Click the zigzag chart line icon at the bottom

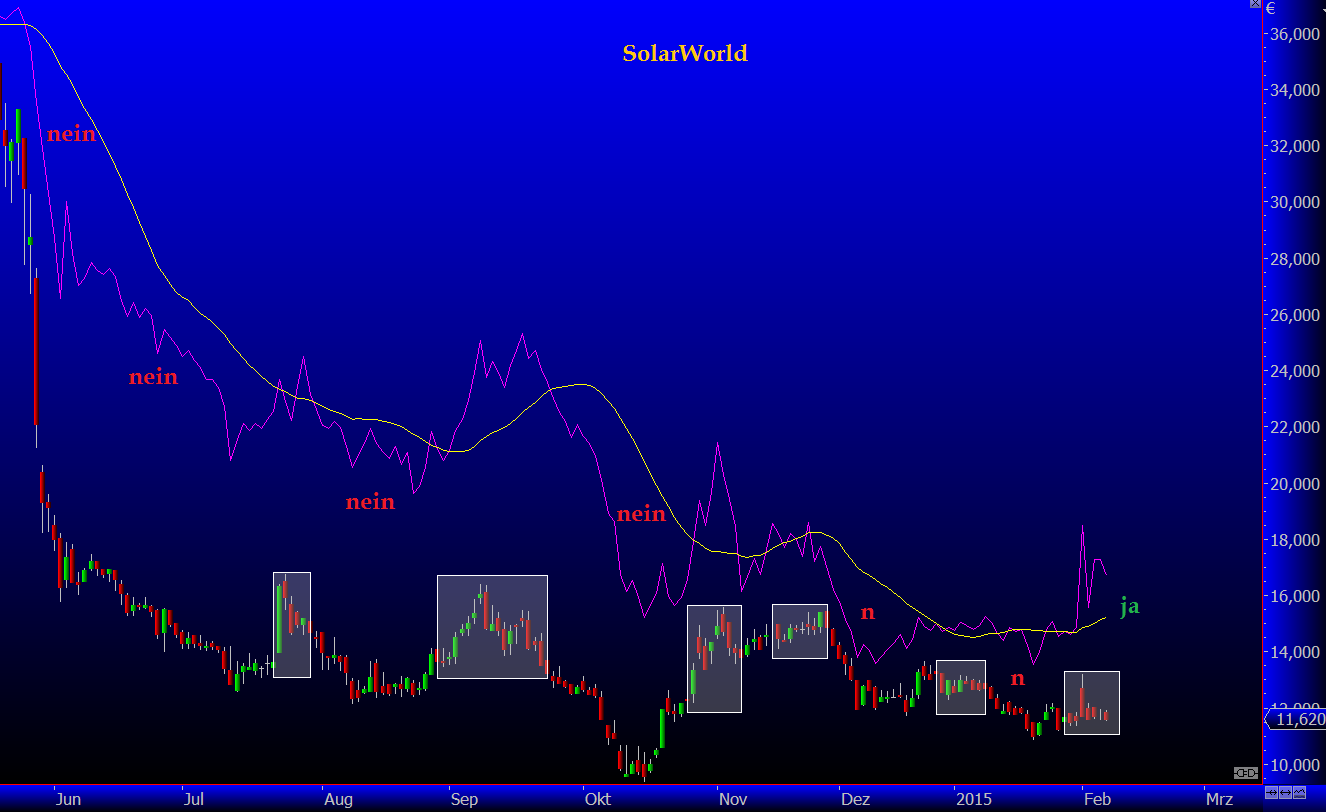tap(1299, 792)
